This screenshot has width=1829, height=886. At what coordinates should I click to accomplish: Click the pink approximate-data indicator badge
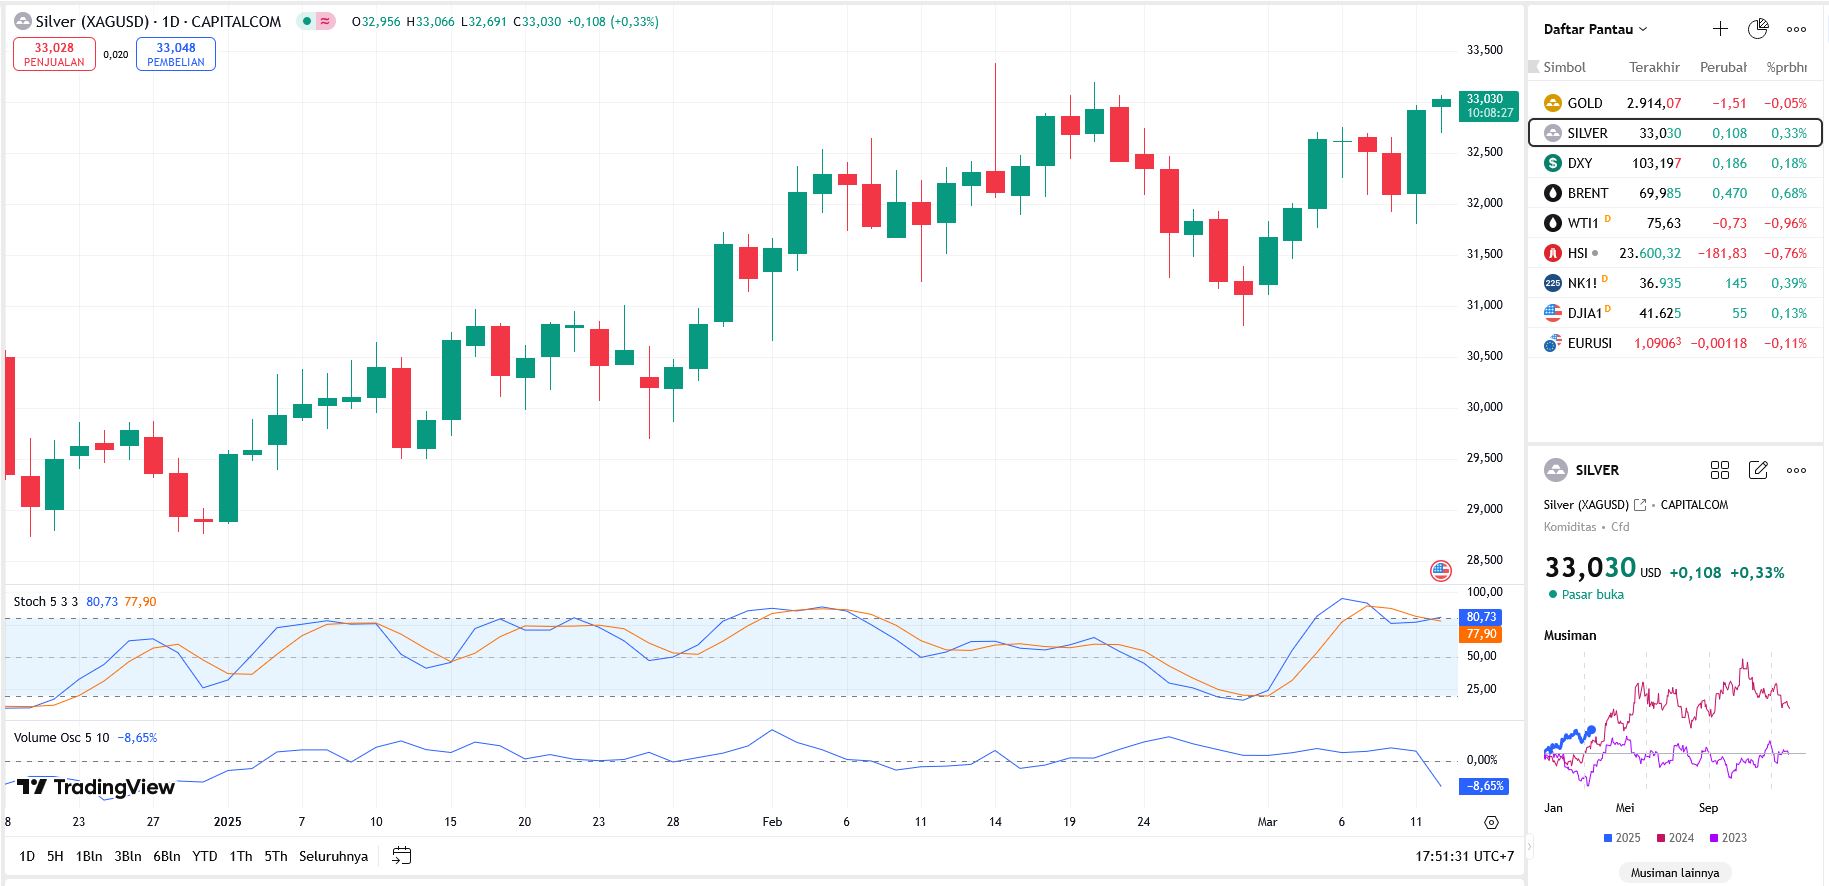[325, 21]
